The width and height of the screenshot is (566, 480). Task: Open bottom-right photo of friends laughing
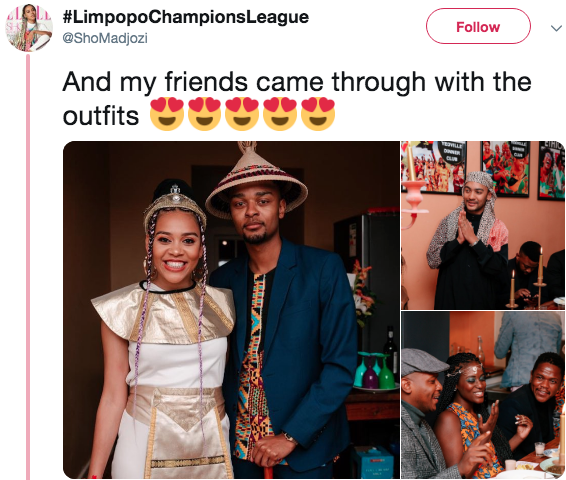(483, 395)
